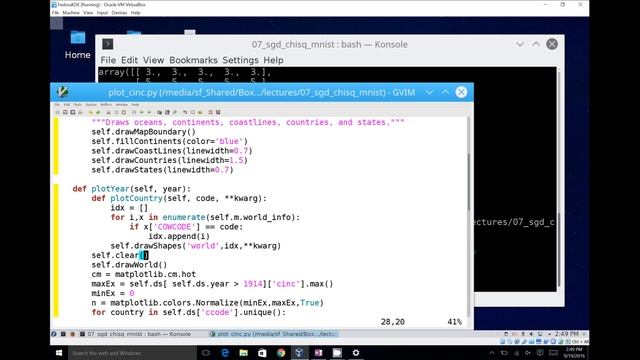The width and height of the screenshot is (640, 360).
Task: Click the terminal icon in Konsole title bar
Action: 108,44
